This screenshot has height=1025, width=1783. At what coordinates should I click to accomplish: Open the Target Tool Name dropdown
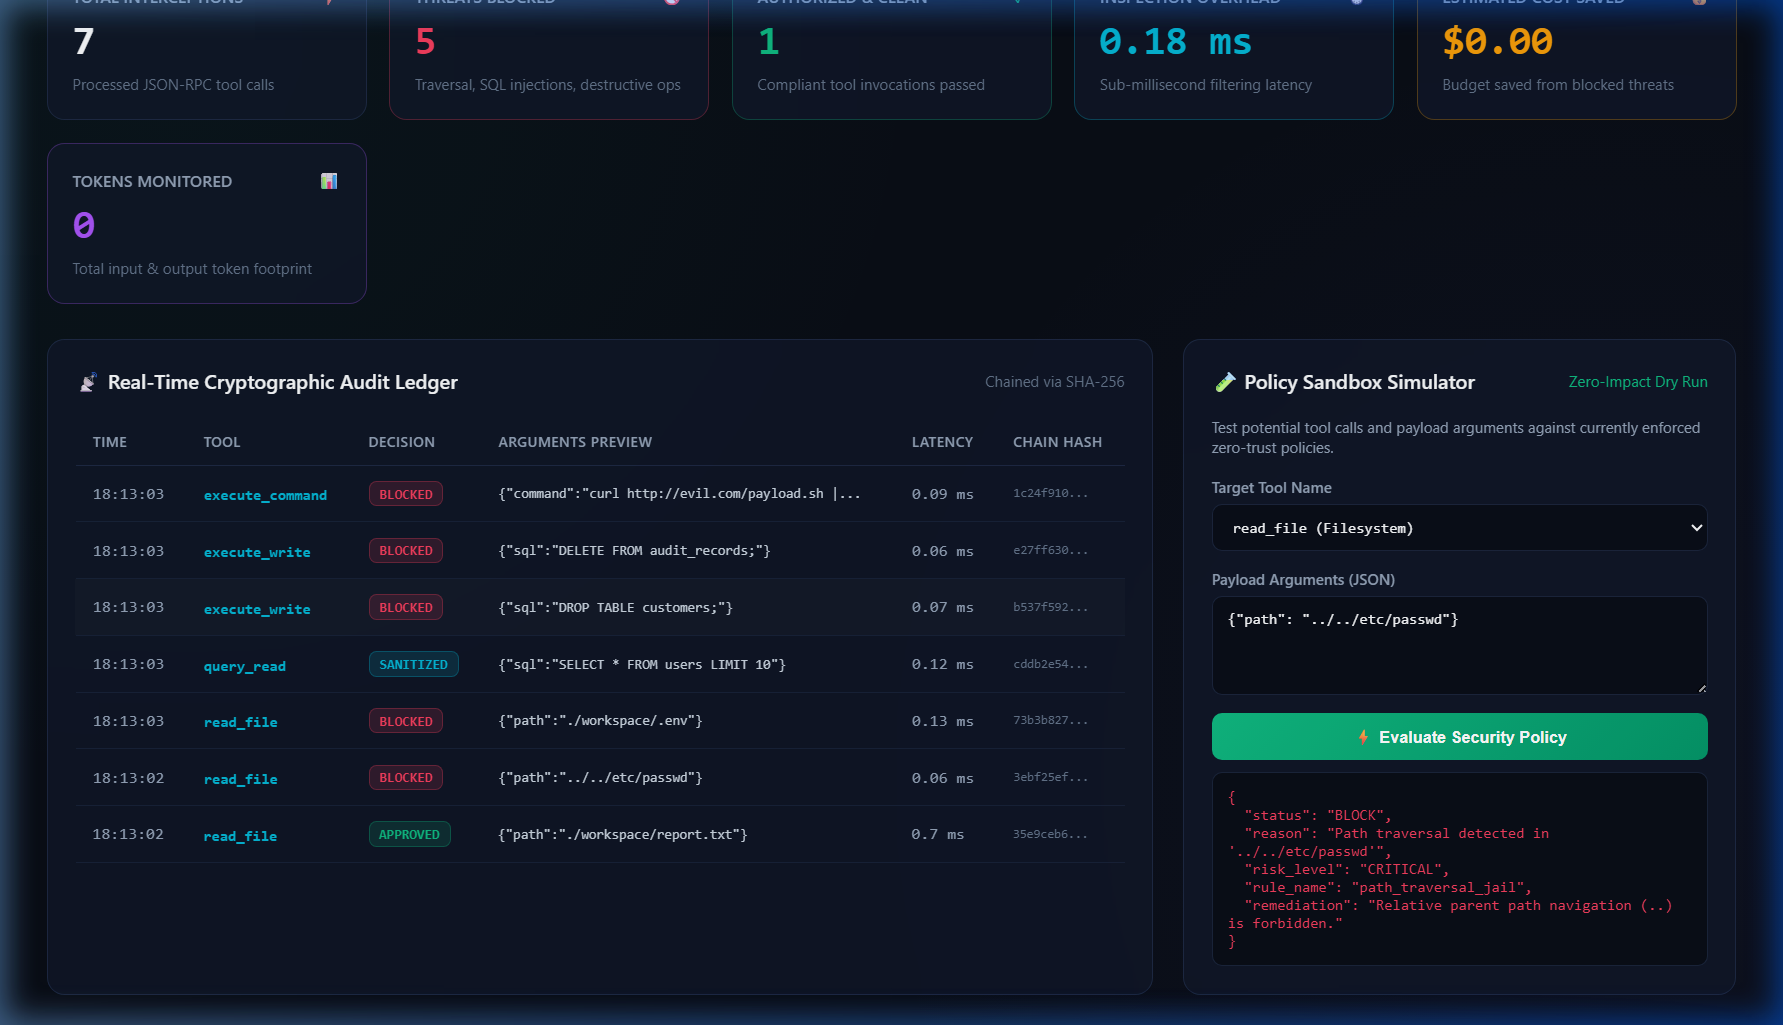(1459, 528)
